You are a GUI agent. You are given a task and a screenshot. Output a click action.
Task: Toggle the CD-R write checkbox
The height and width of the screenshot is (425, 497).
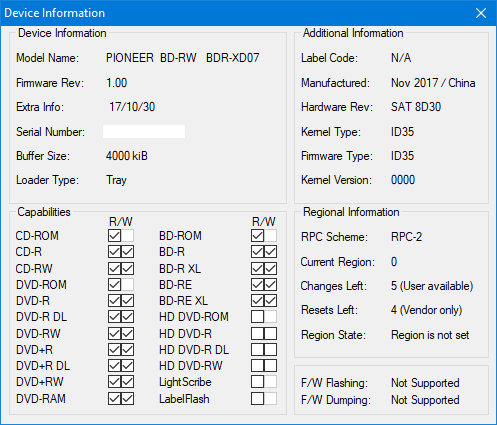tap(128, 252)
